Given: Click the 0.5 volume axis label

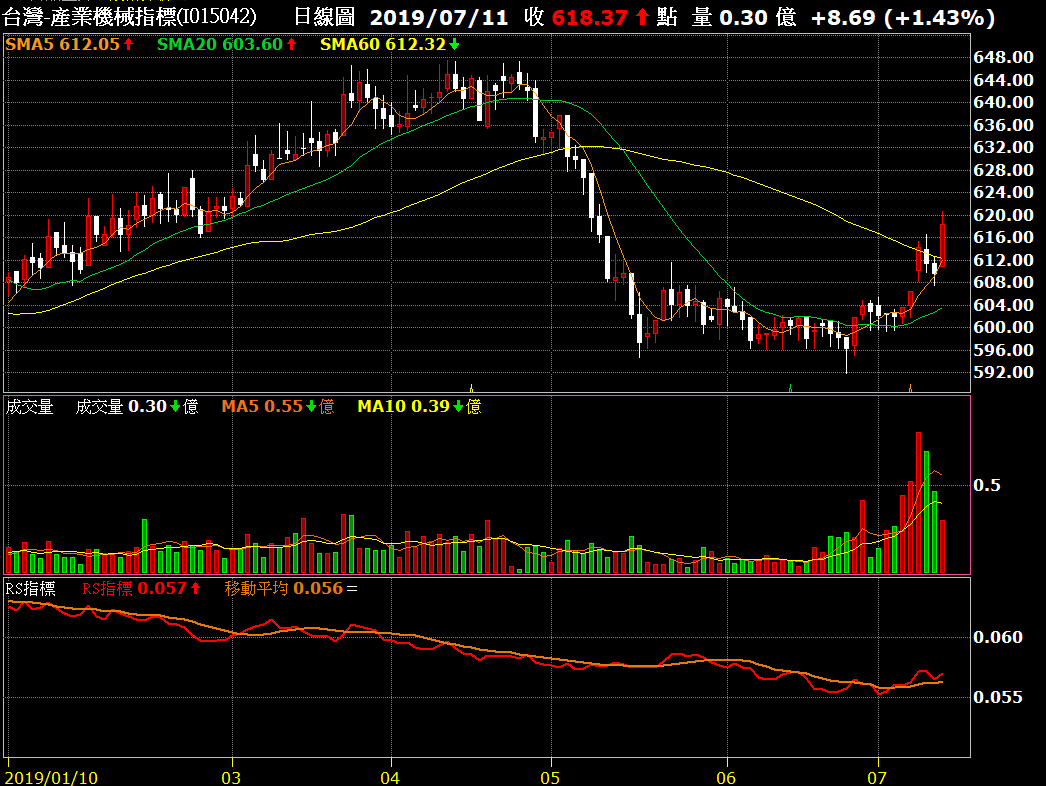Looking at the screenshot, I should tap(987, 485).
